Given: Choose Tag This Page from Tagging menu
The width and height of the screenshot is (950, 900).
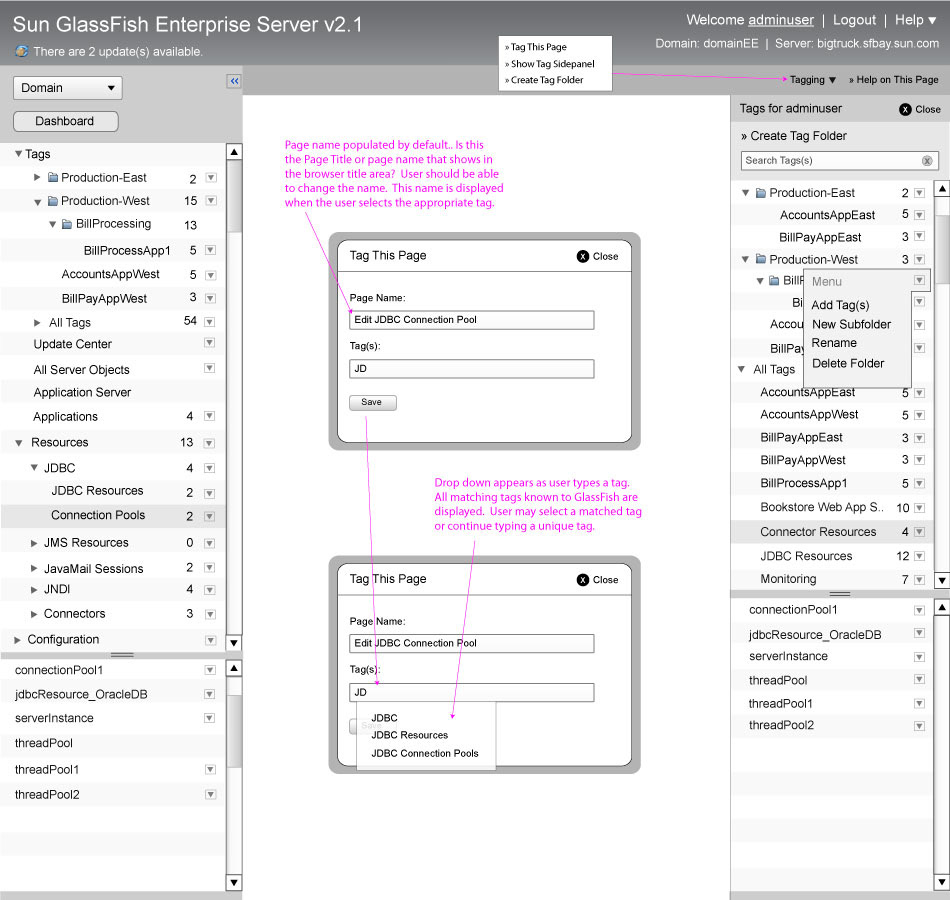Looking at the screenshot, I should click(539, 47).
